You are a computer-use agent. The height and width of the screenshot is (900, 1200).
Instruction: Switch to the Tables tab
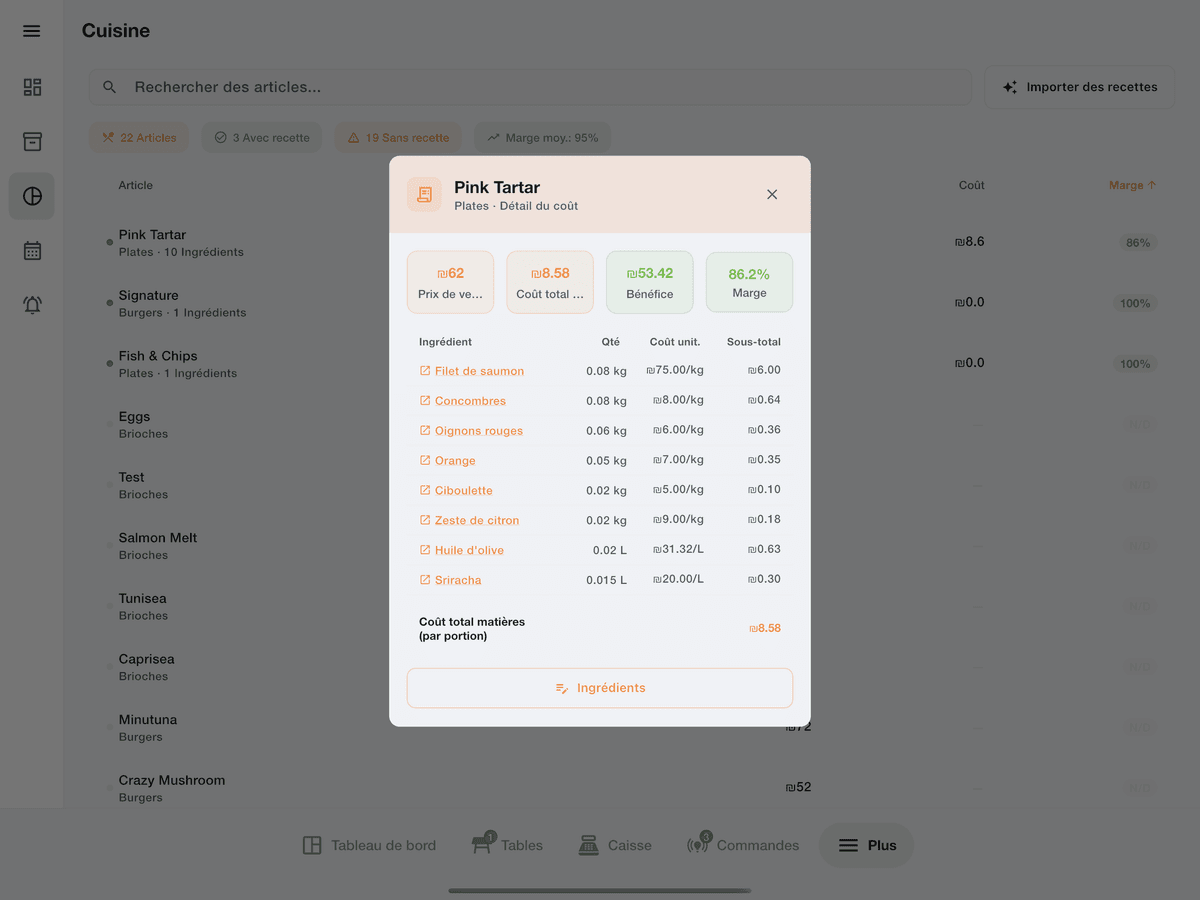point(507,846)
